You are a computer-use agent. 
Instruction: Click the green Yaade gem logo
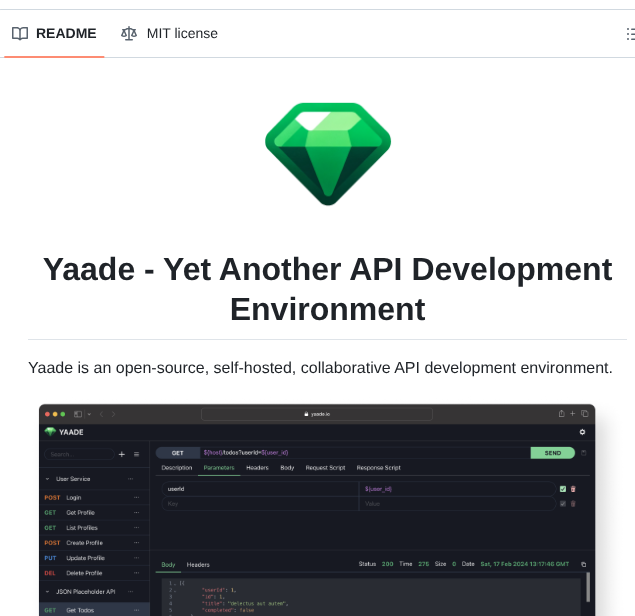[x=328, y=154]
